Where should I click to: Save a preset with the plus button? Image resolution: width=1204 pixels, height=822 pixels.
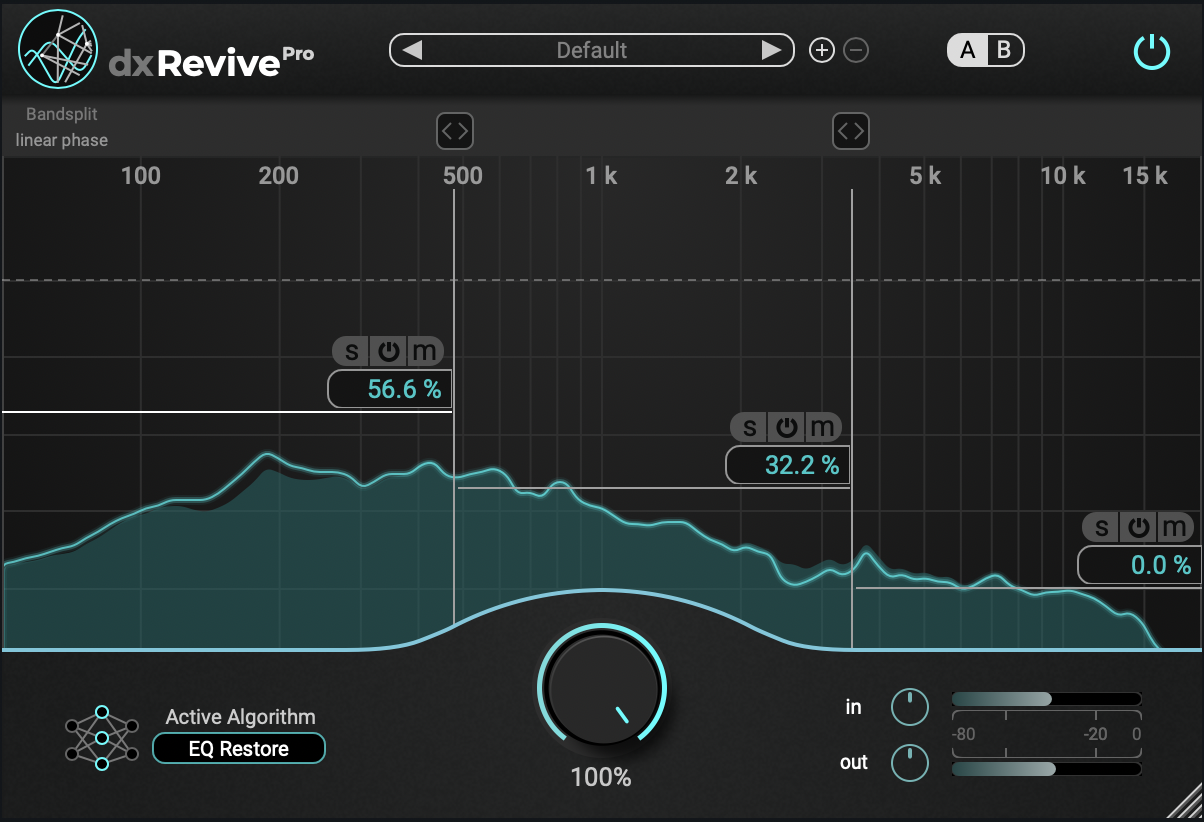[821, 49]
